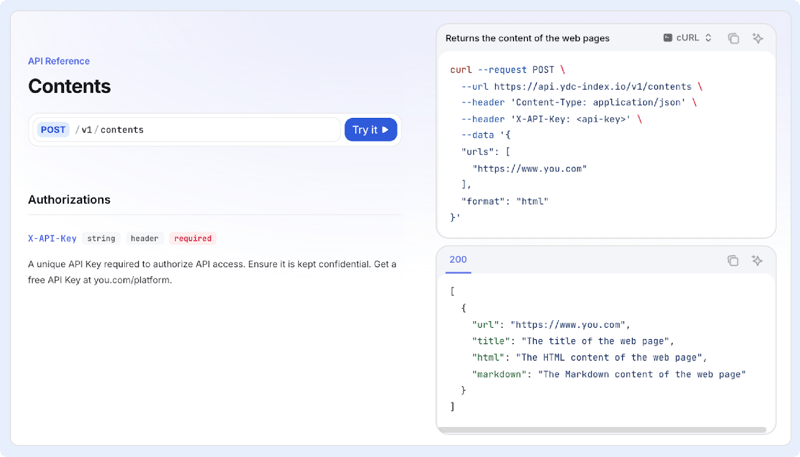Click the string type tag
Image resolution: width=800 pixels, height=457 pixels.
[101, 238]
